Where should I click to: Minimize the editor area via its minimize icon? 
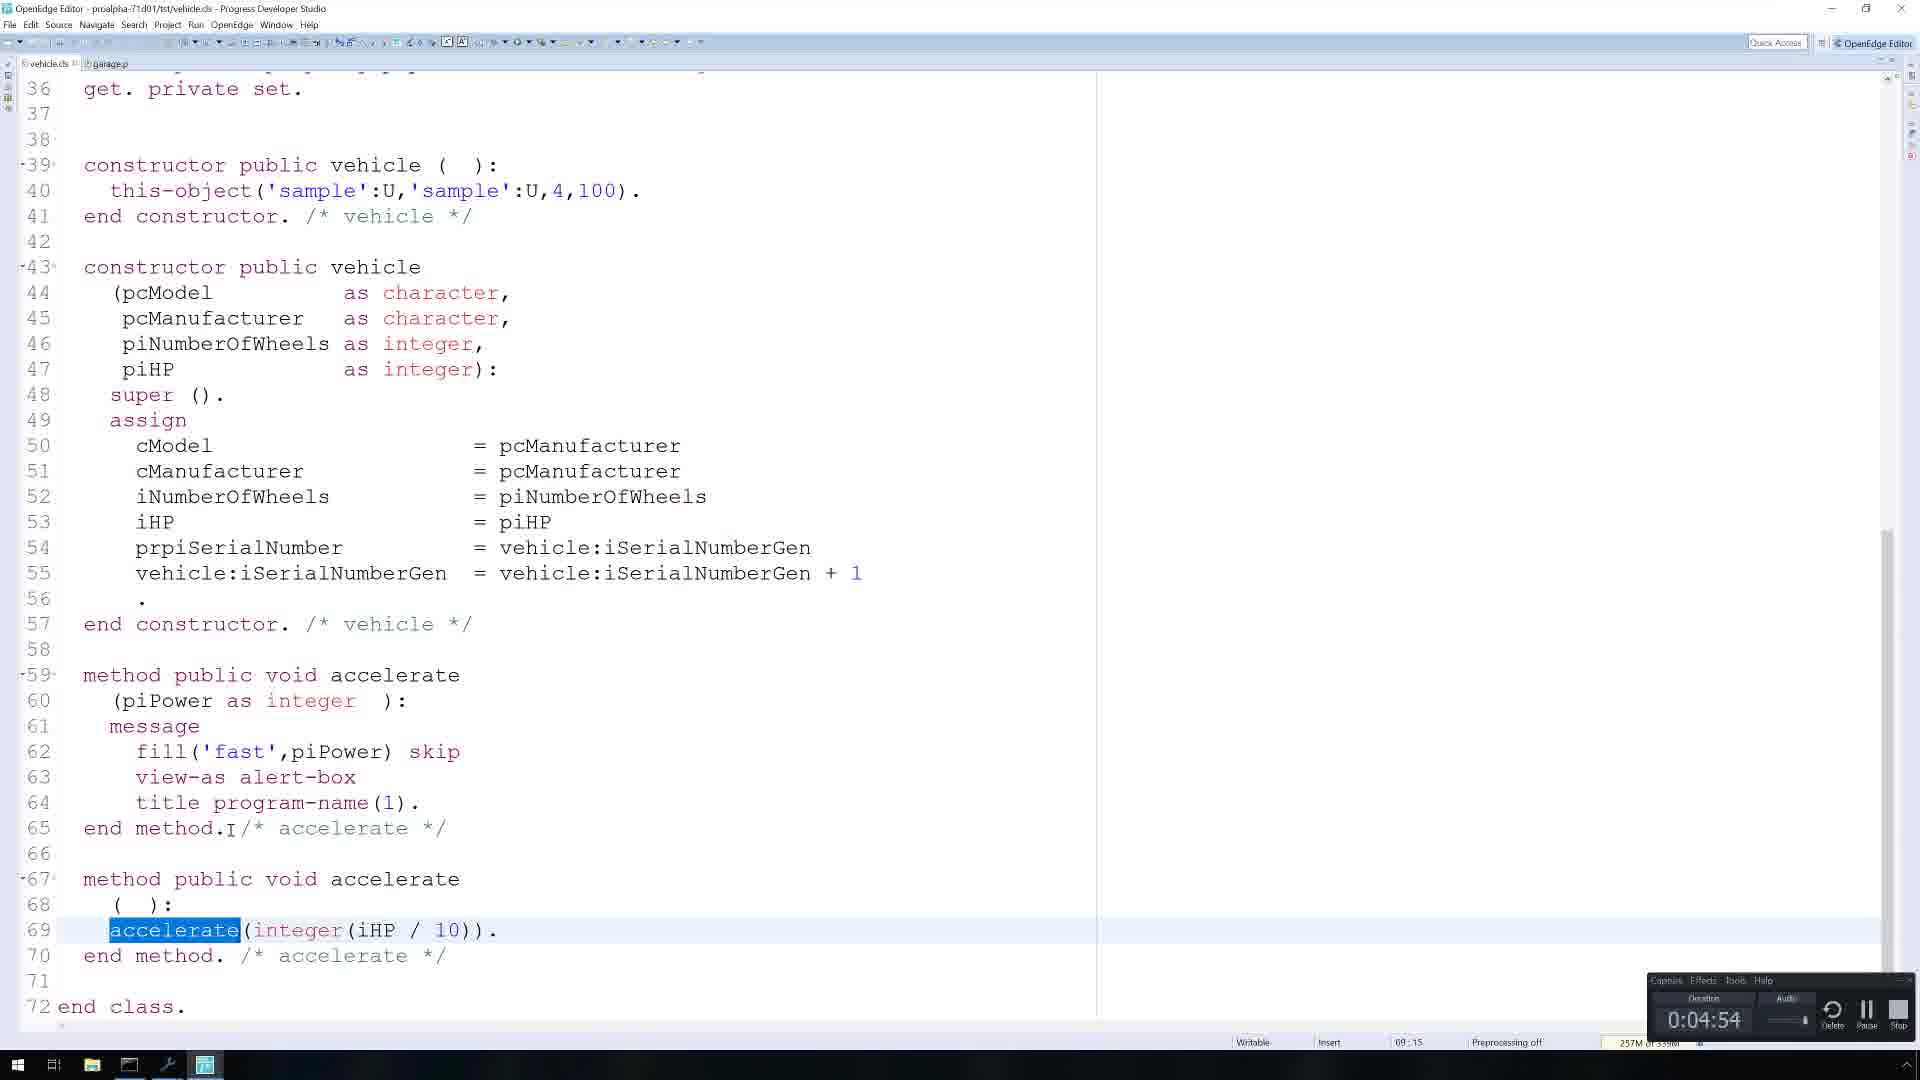tap(1880, 61)
